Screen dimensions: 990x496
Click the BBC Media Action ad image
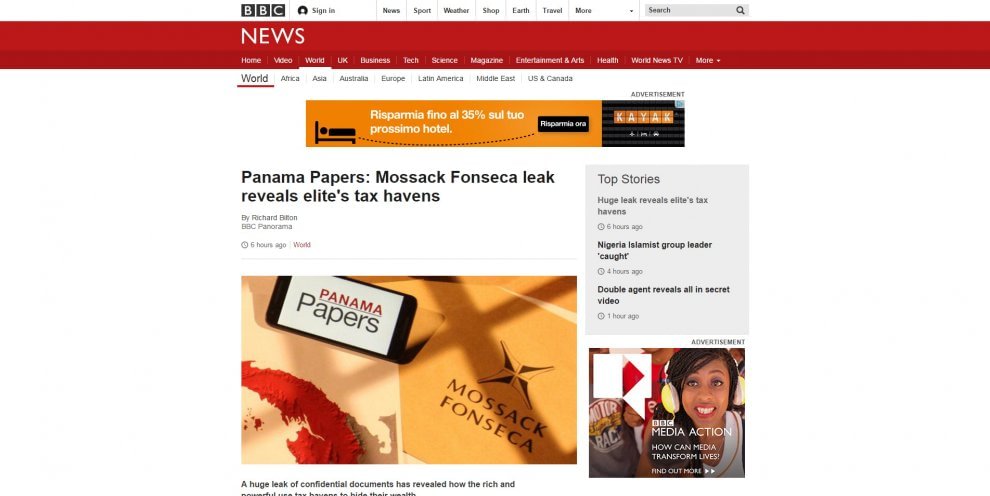click(667, 413)
